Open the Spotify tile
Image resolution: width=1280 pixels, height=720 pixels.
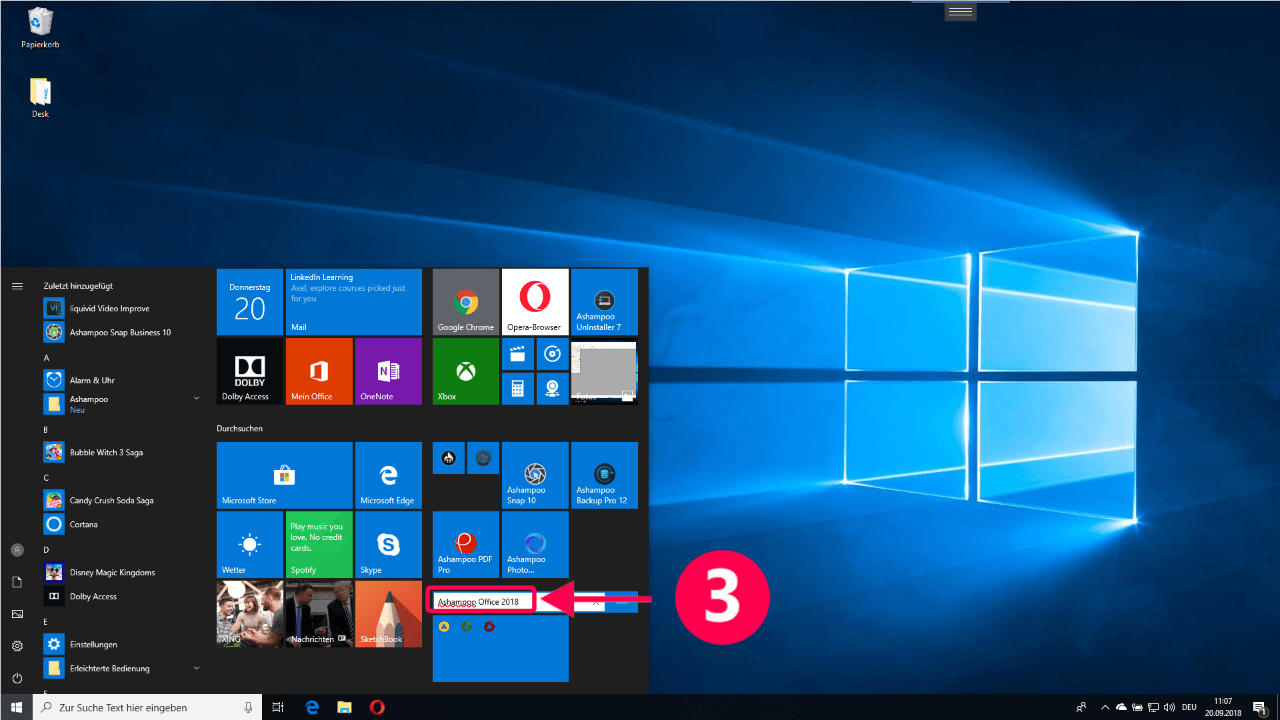[x=319, y=544]
